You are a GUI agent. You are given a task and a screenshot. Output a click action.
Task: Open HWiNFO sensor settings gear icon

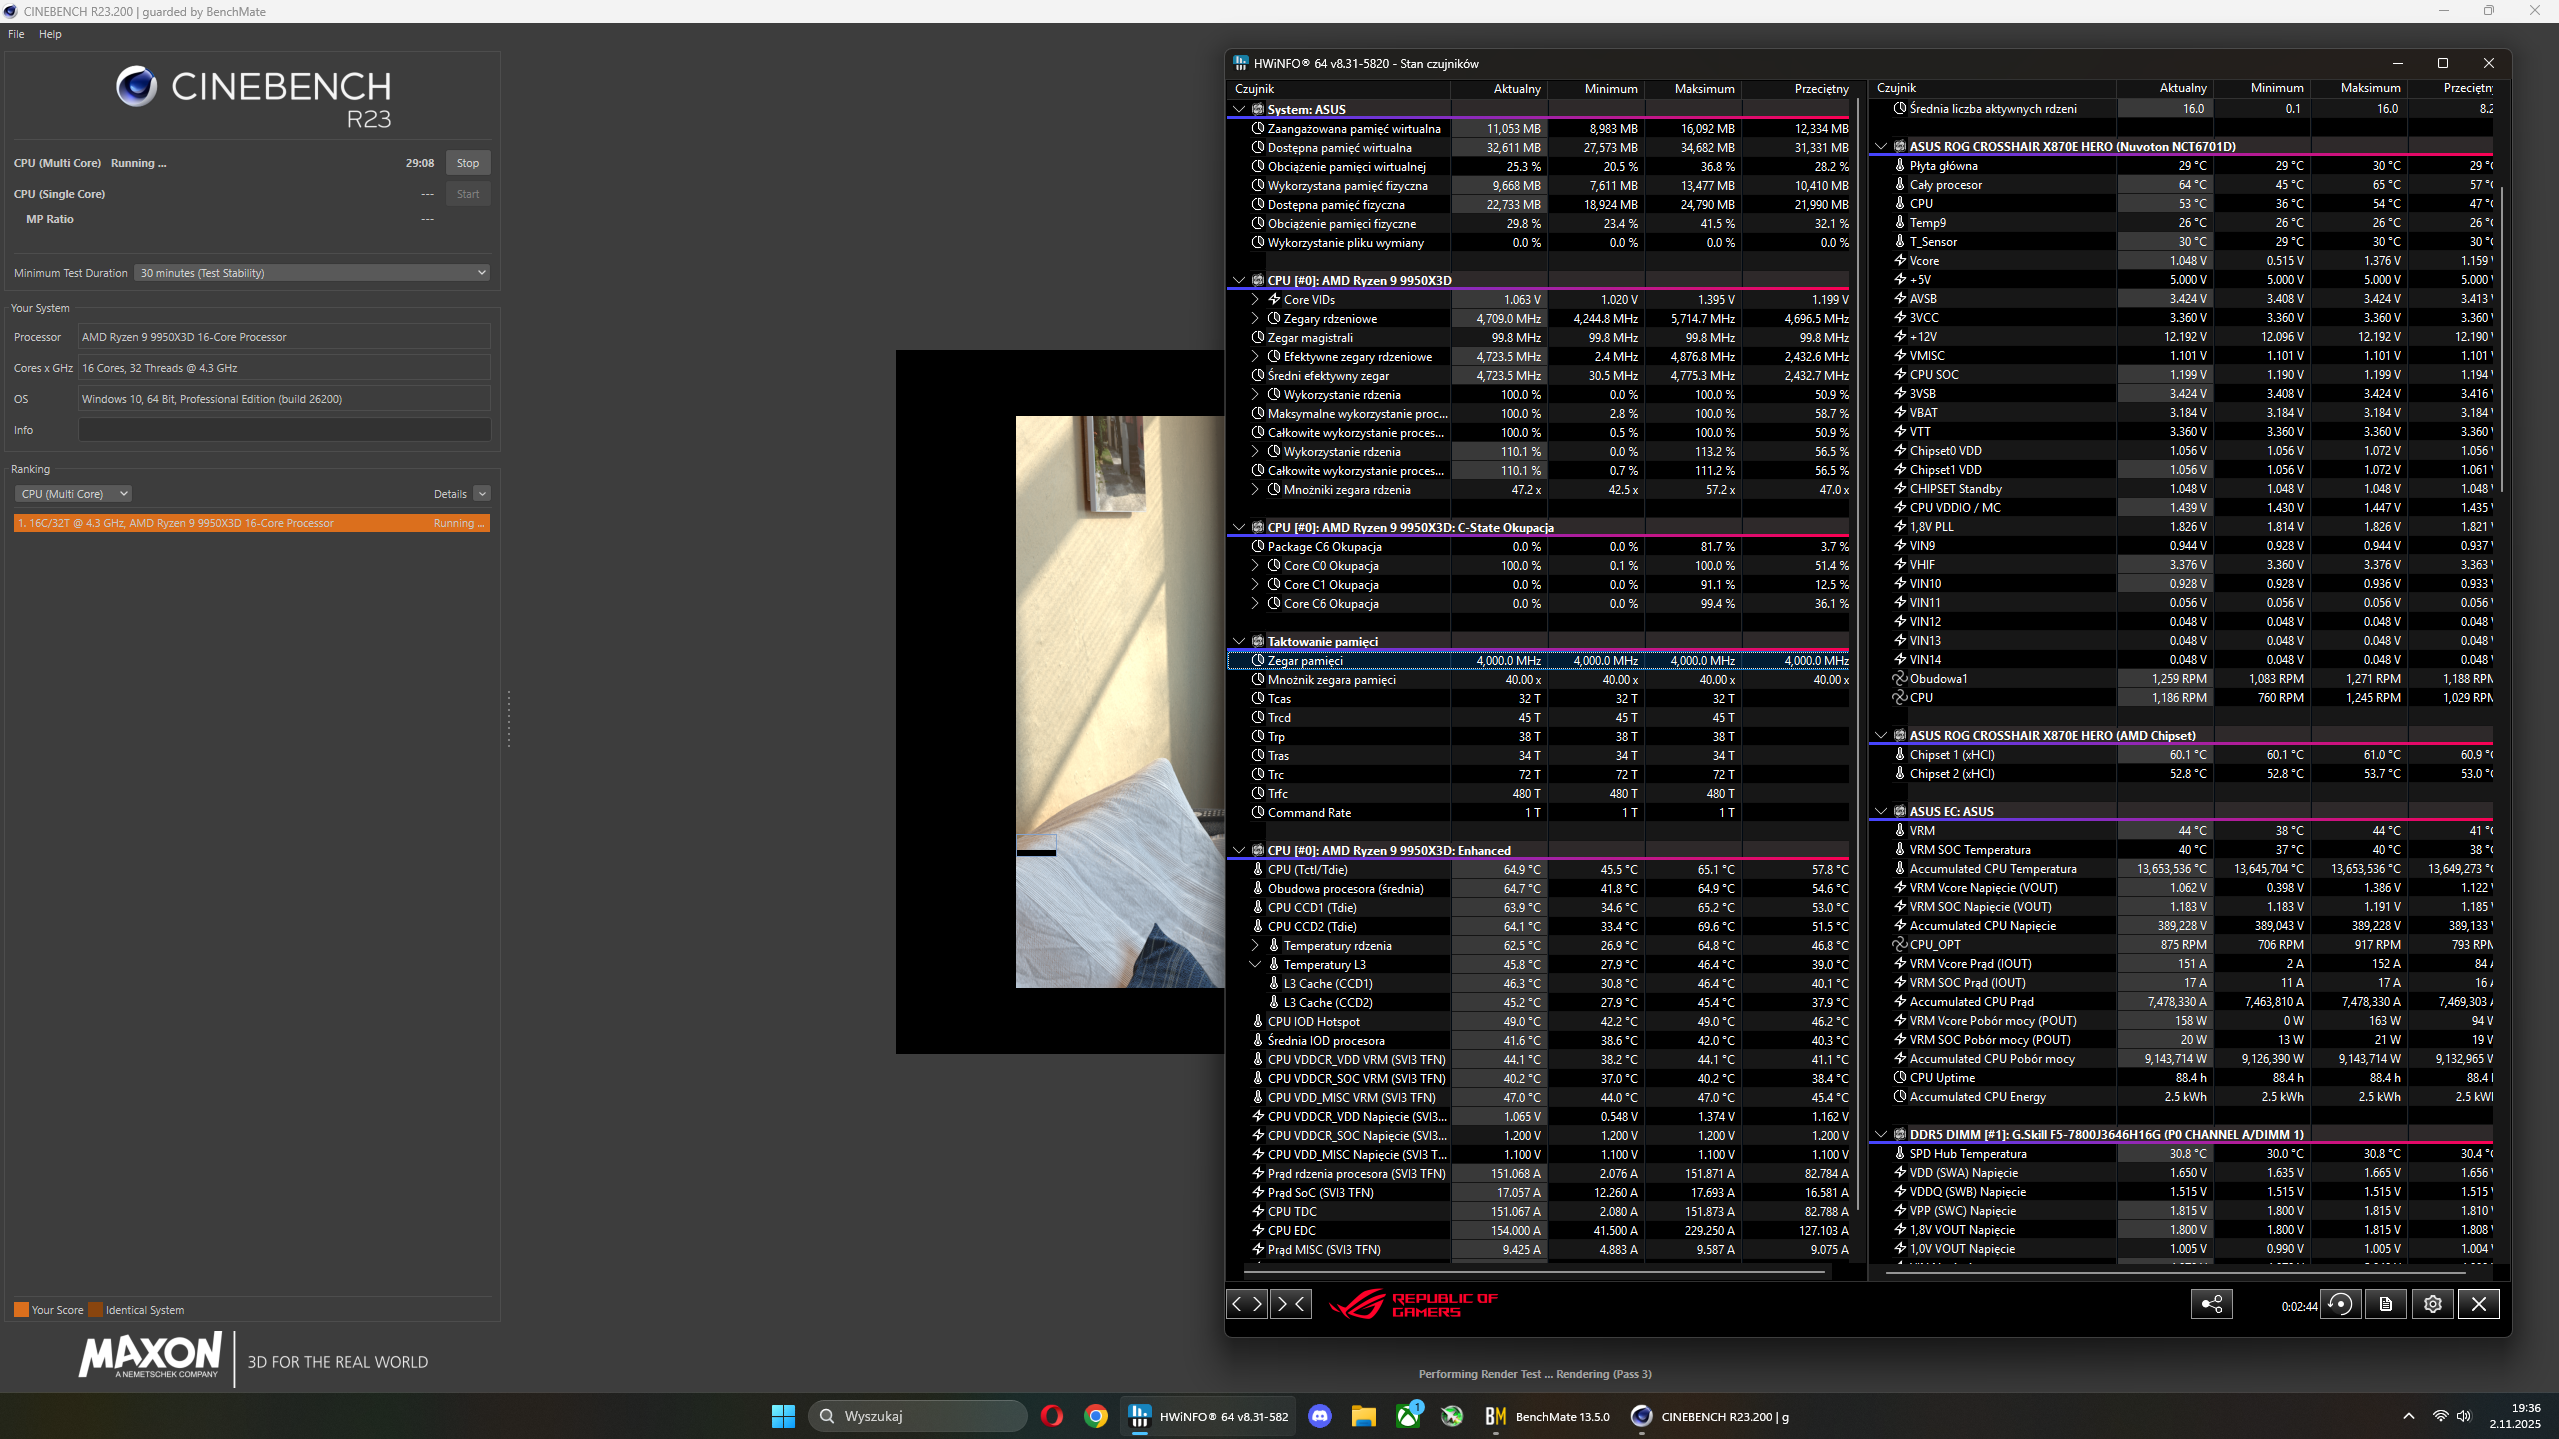click(x=2433, y=1304)
